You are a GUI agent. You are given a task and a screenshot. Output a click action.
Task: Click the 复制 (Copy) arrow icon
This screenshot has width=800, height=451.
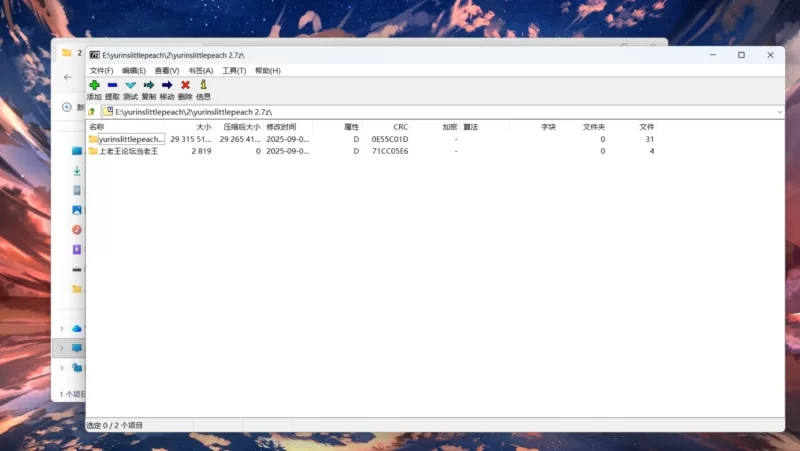click(x=148, y=86)
